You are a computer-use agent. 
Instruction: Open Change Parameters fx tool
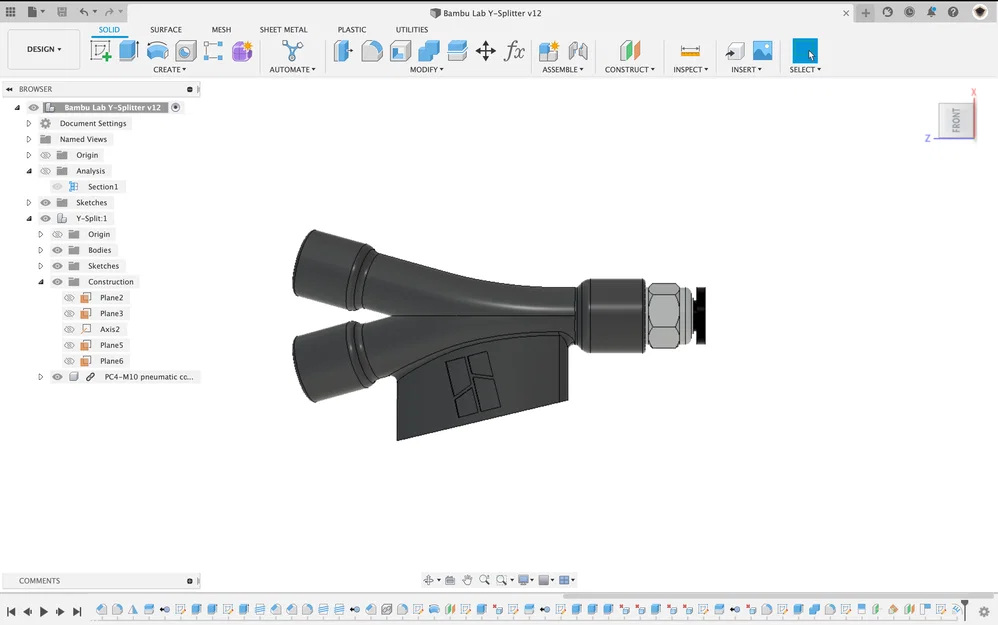pyautogui.click(x=514, y=51)
